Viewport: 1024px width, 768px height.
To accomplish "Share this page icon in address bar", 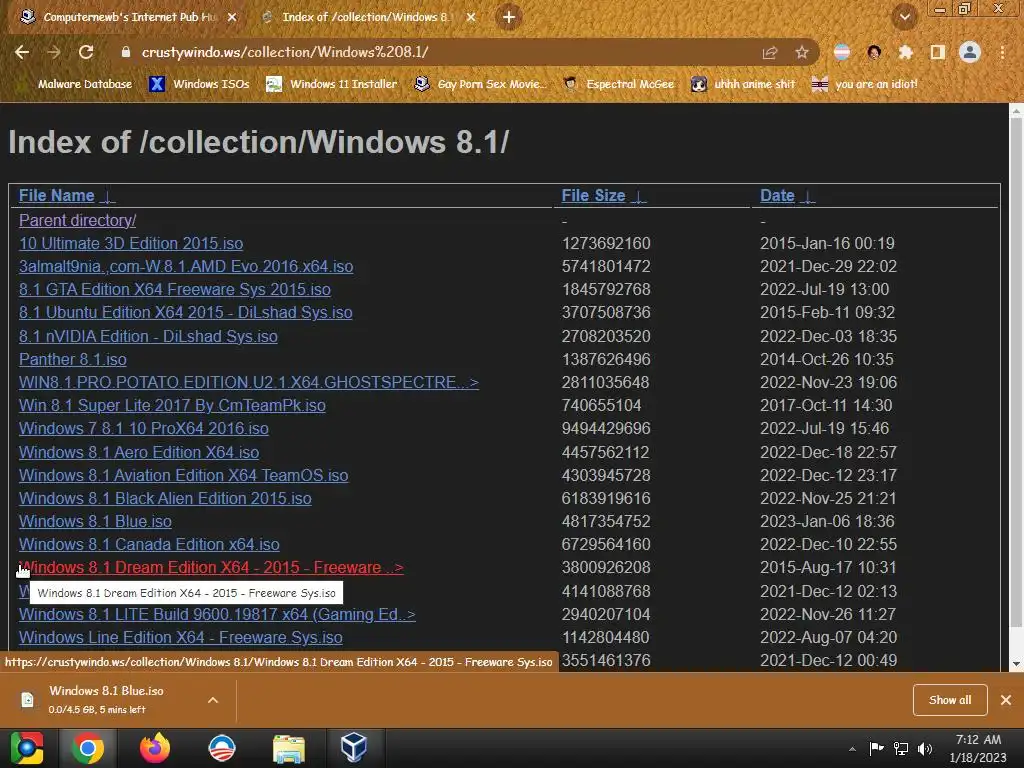I will point(770,52).
